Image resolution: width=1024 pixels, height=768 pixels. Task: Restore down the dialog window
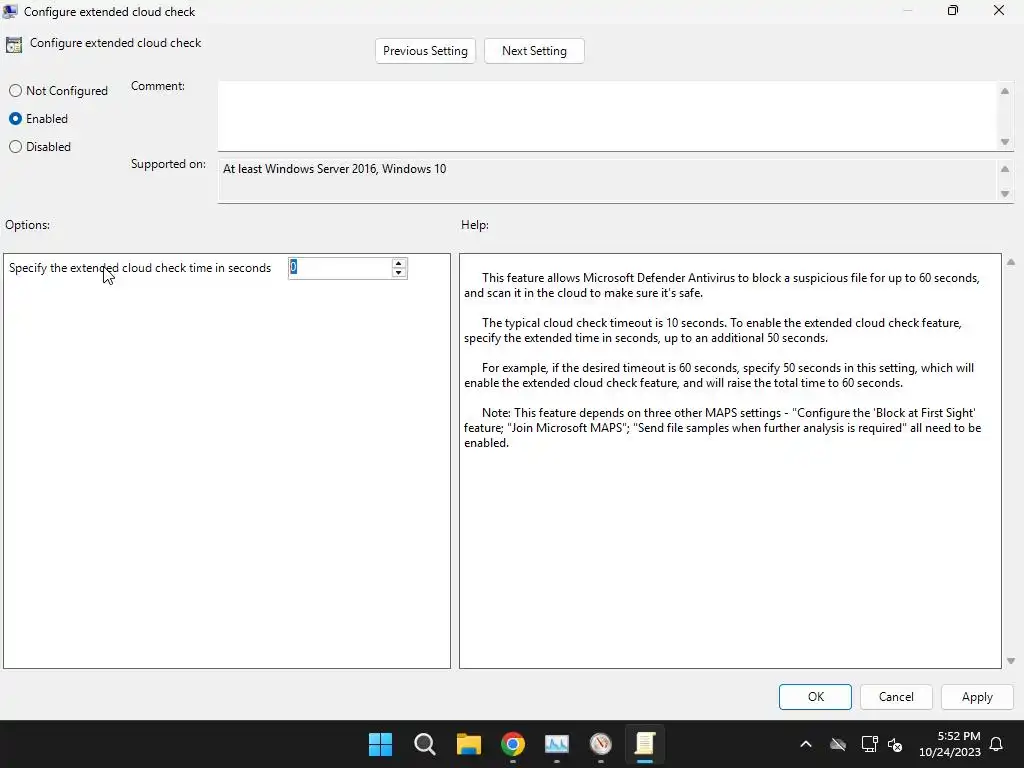[x=953, y=10]
